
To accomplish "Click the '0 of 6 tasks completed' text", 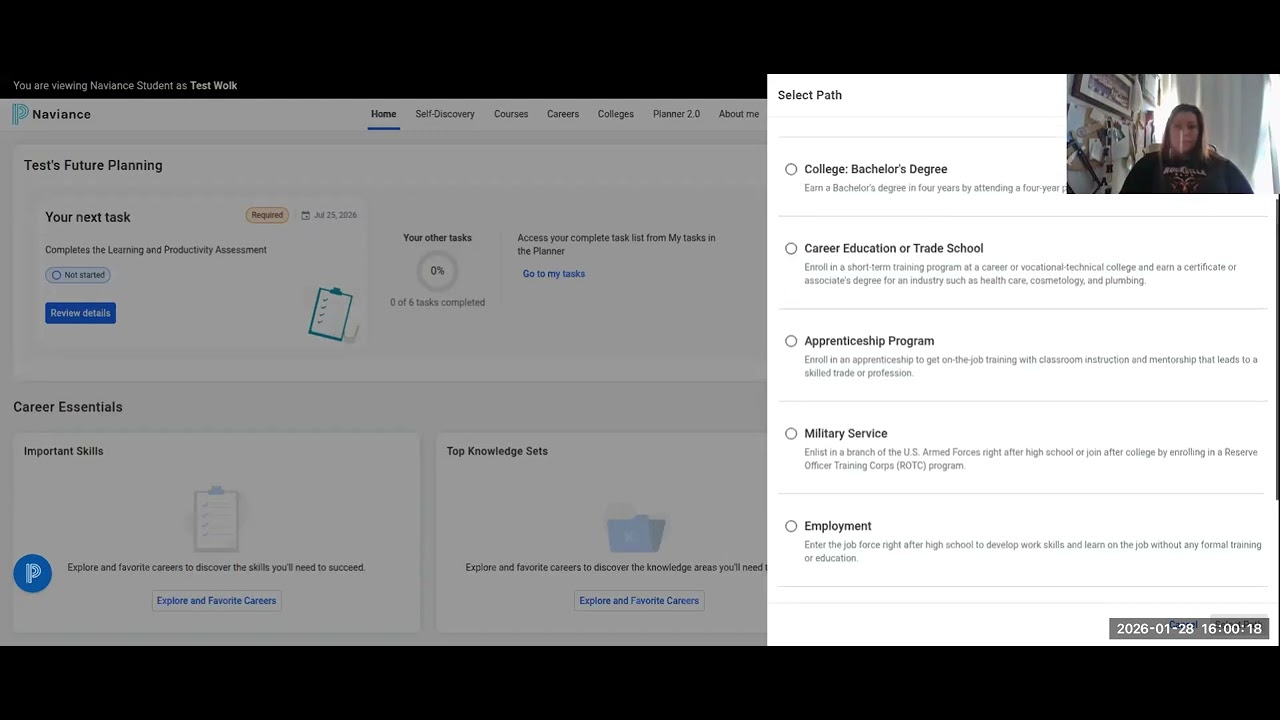I will tap(437, 302).
